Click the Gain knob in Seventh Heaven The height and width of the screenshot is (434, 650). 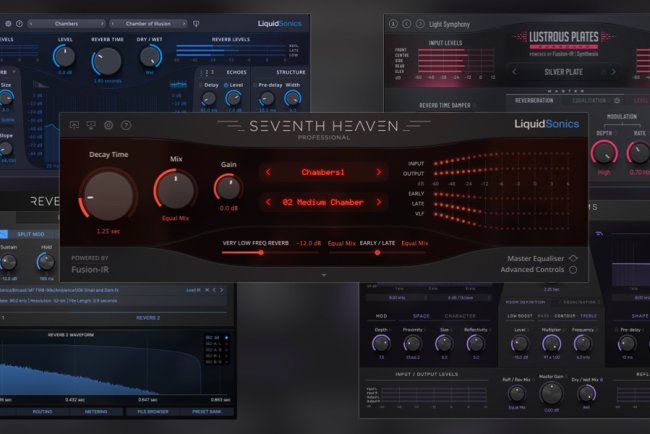coord(228,187)
